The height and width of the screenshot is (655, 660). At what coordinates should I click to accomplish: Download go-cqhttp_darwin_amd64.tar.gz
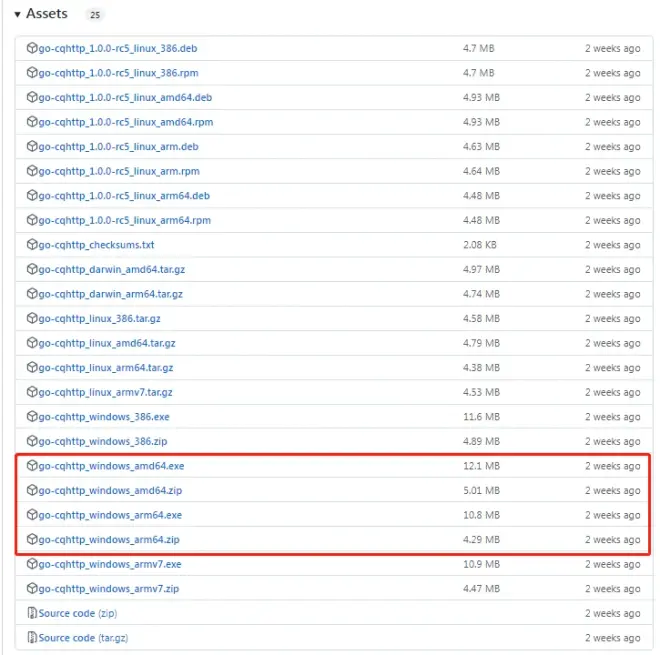112,269
